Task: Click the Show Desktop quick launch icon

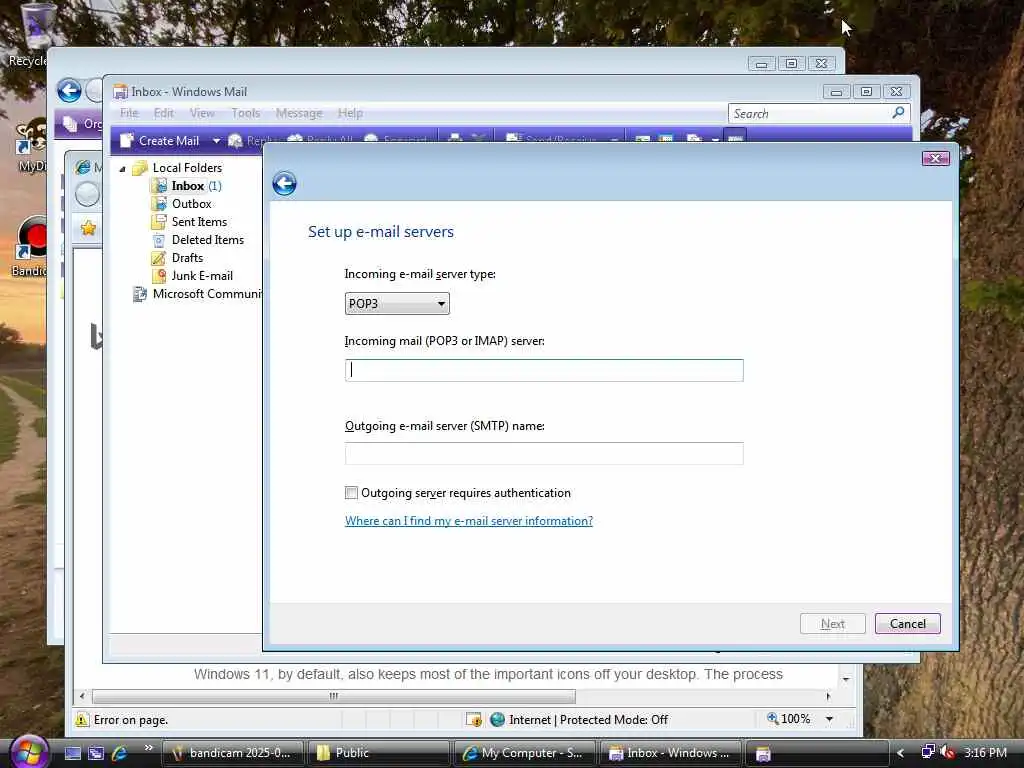Action: pyautogui.click(x=73, y=753)
